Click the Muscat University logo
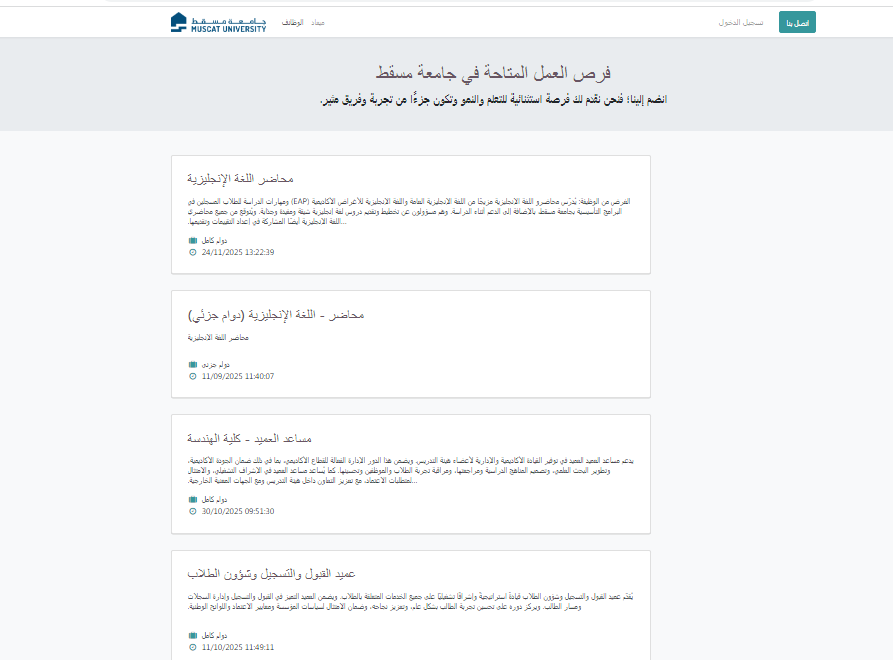893x660 pixels. (x=218, y=22)
